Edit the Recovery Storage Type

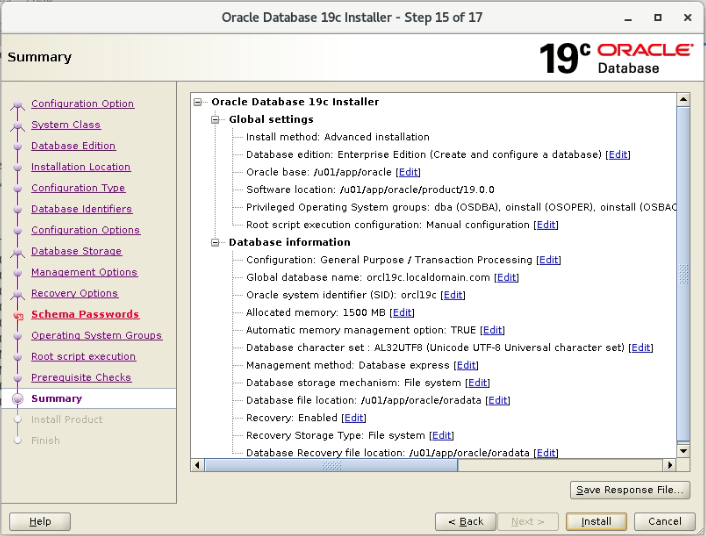pos(442,436)
